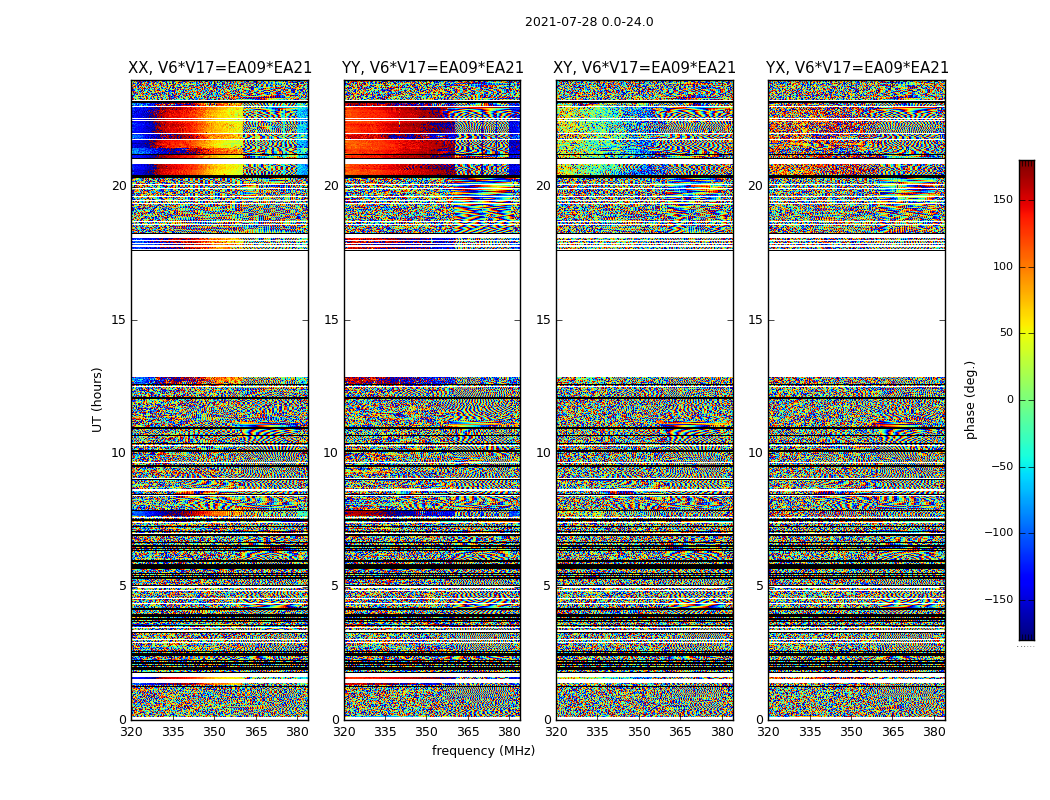Click colorbar tick label 100
The image size is (1050, 800).
[1002, 266]
